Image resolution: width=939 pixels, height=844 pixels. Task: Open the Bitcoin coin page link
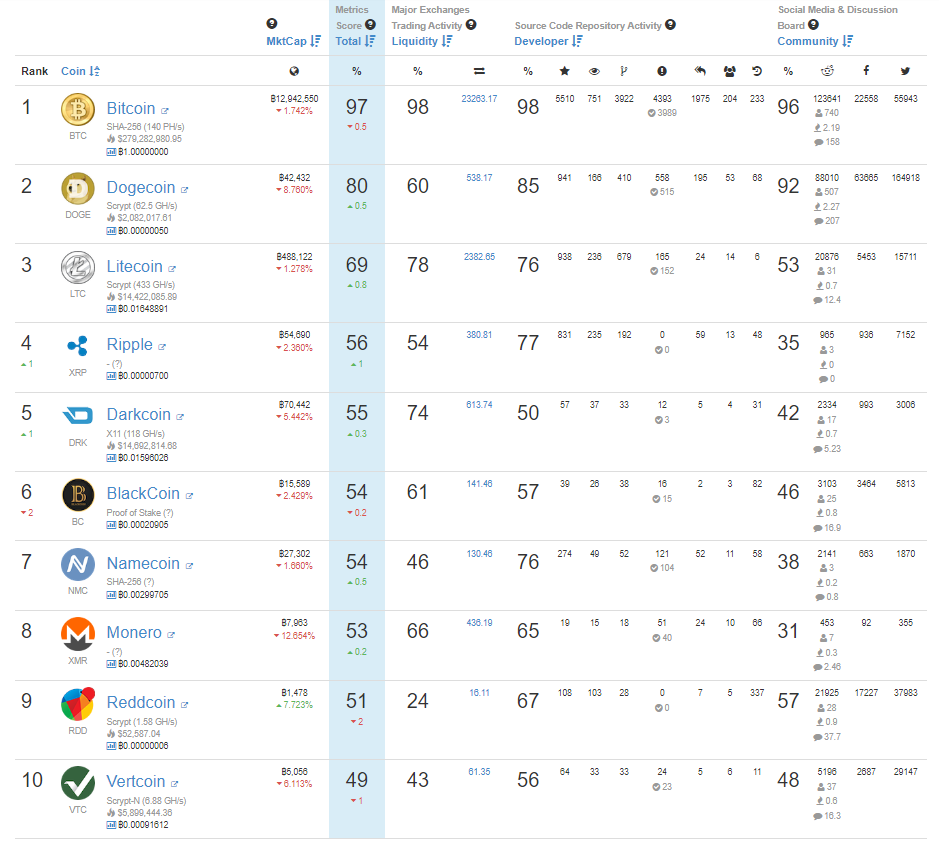pyautogui.click(x=131, y=108)
